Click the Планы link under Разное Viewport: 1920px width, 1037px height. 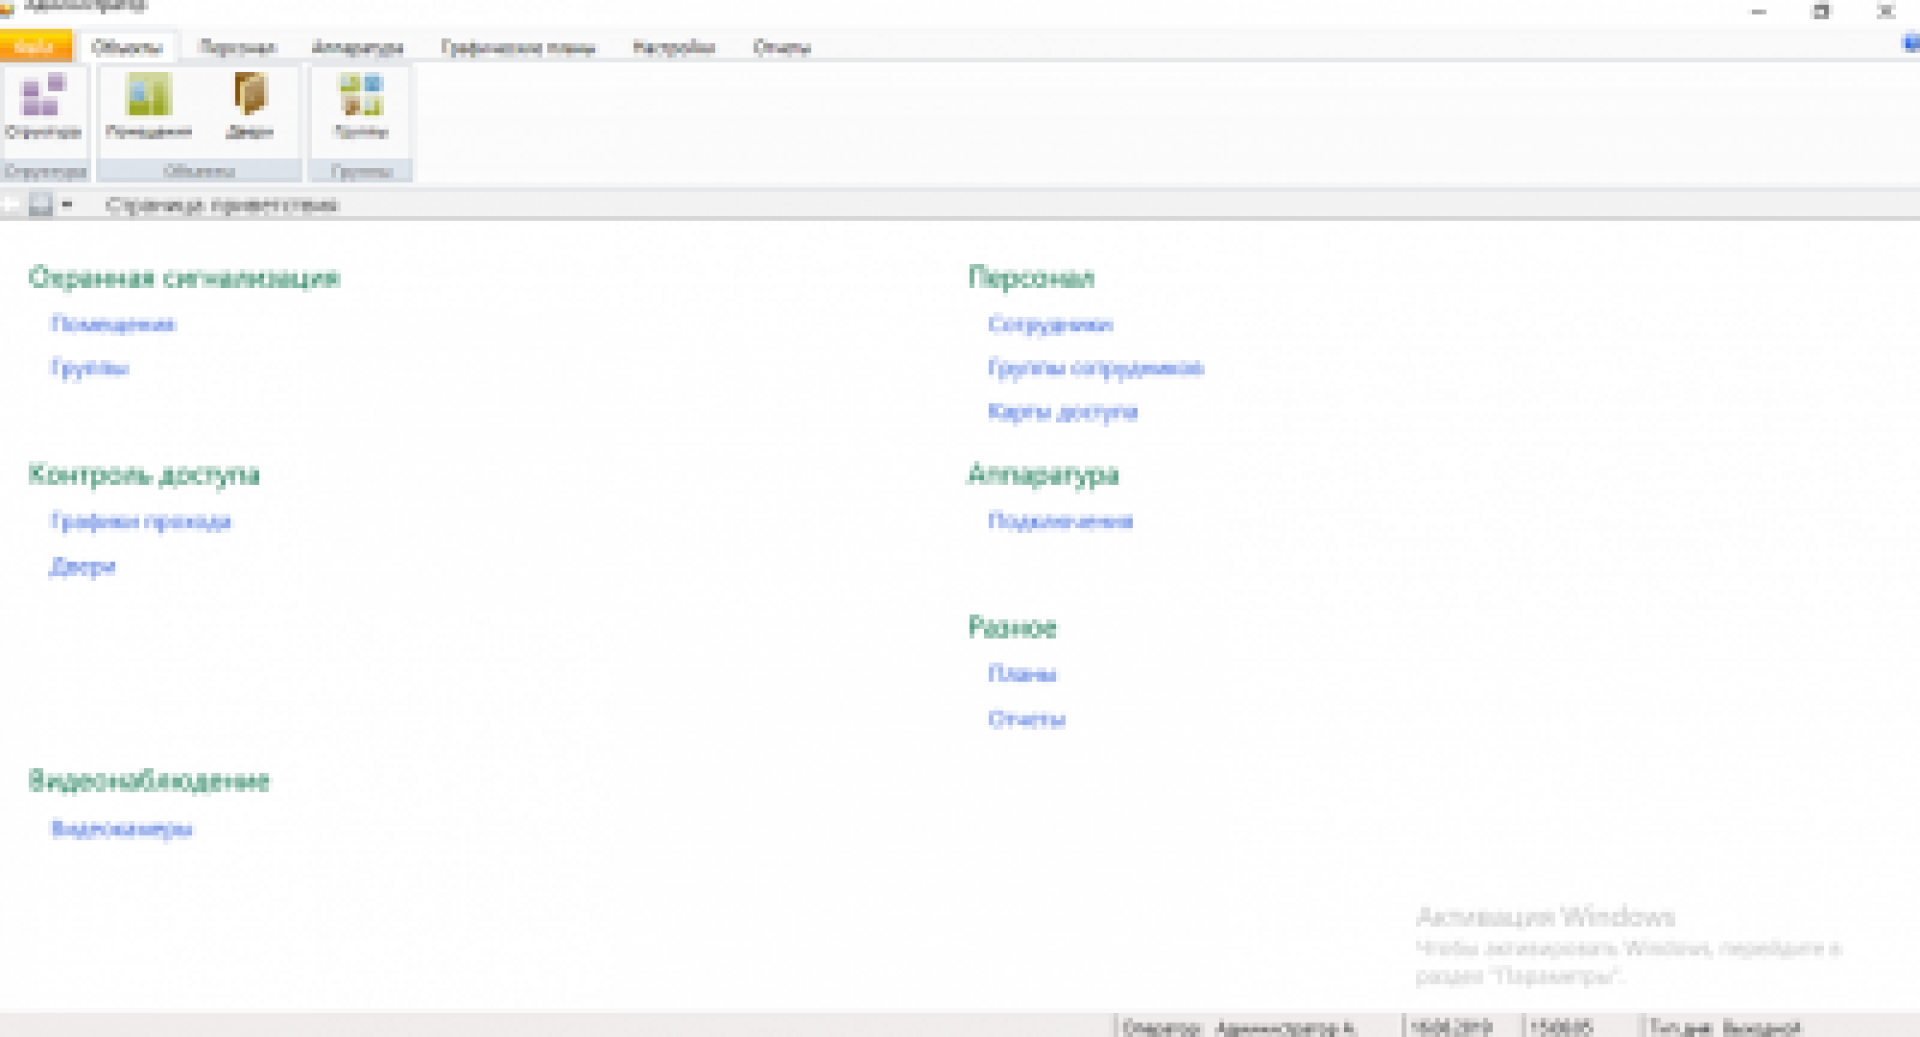click(1022, 674)
